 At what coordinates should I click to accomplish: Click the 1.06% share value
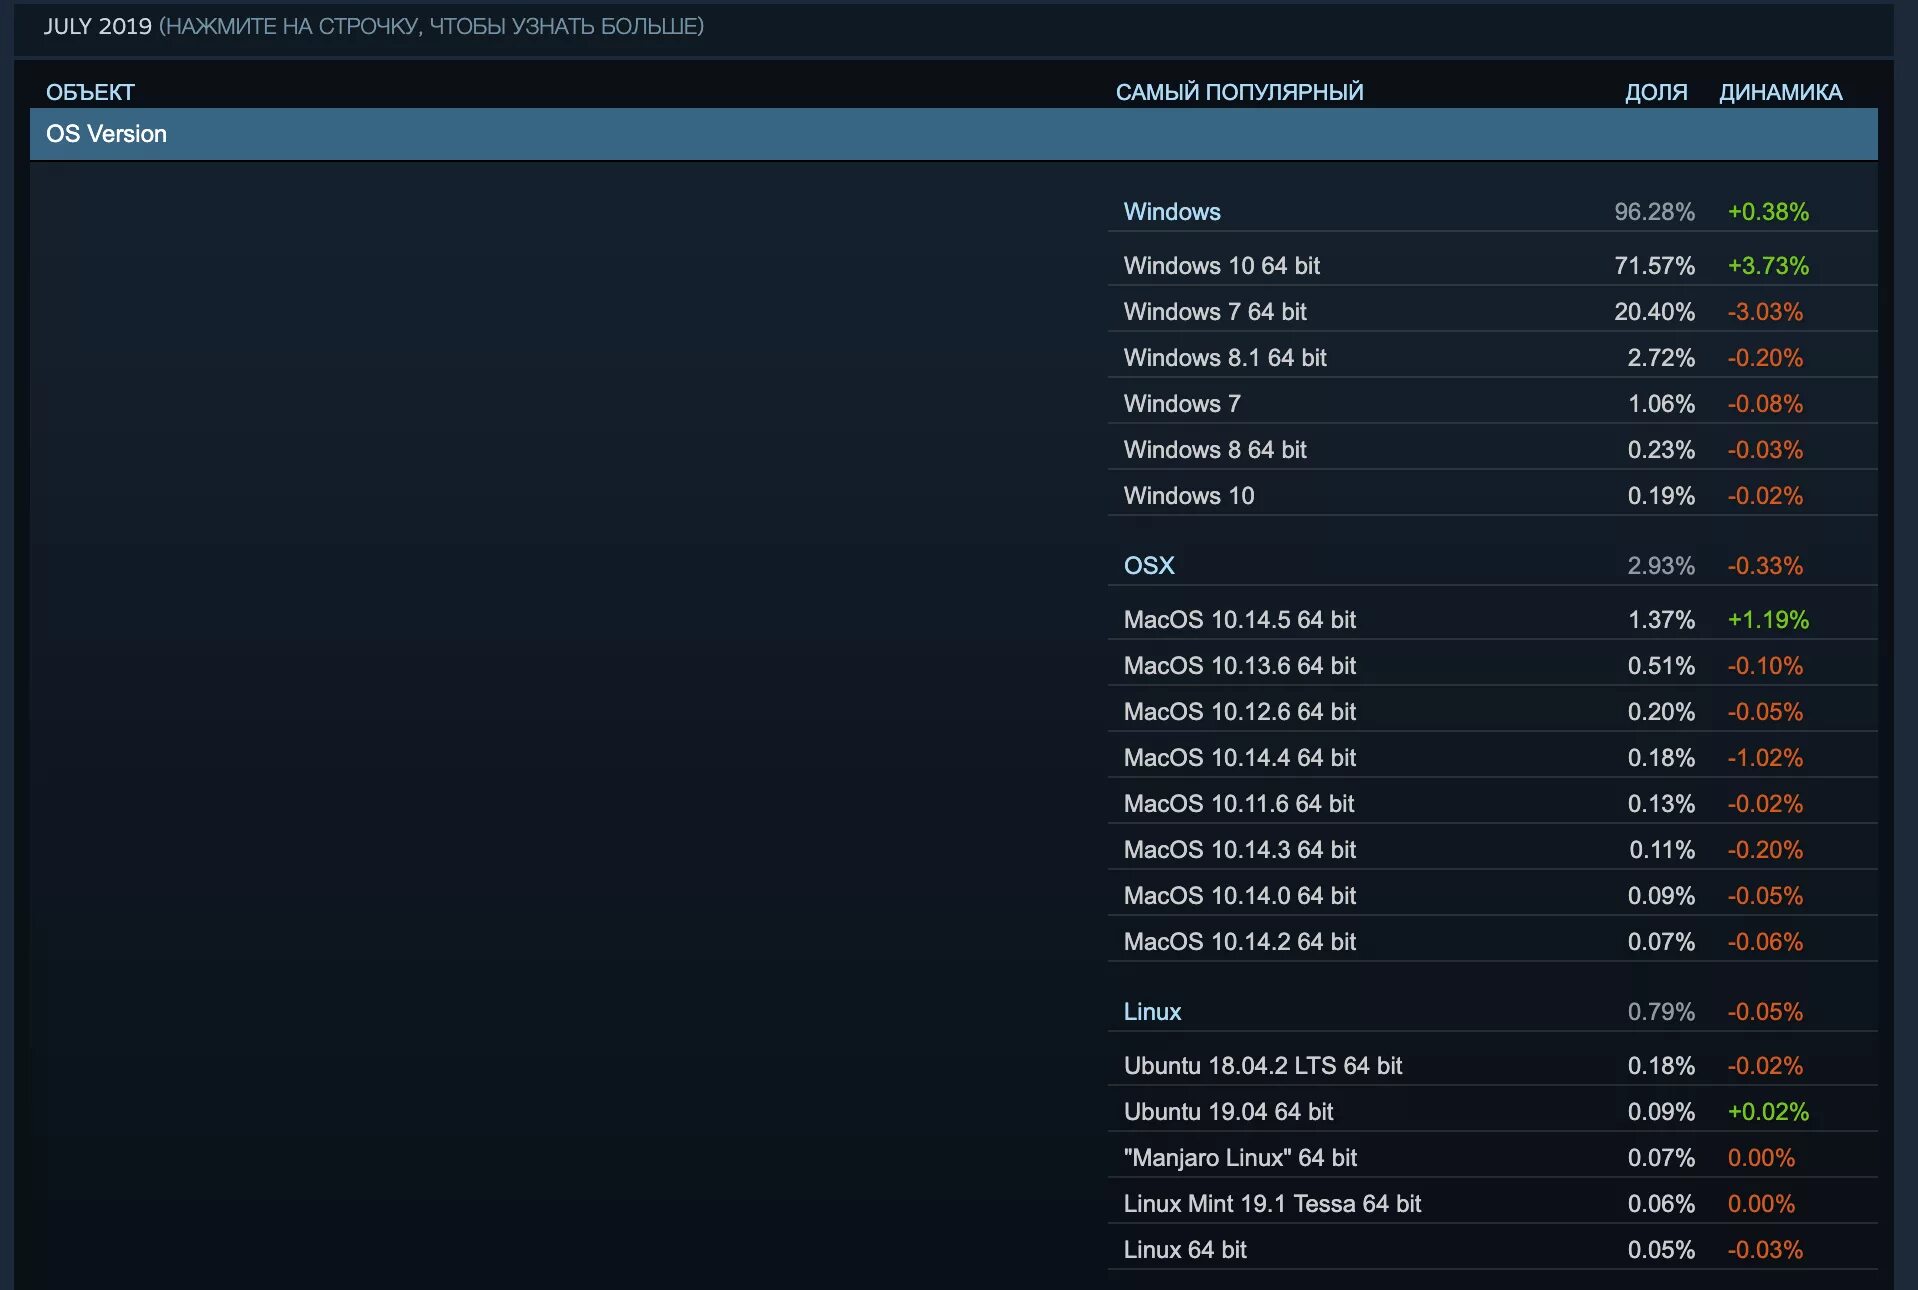1661,404
